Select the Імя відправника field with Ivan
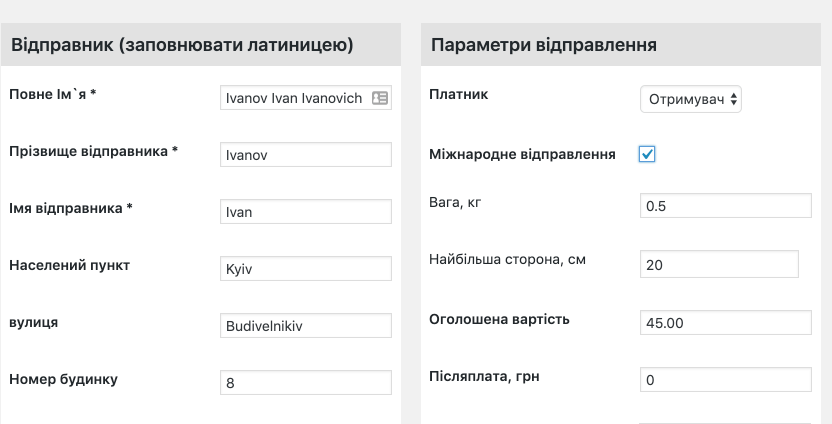Screen dimensions: 832x424 click(x=306, y=211)
